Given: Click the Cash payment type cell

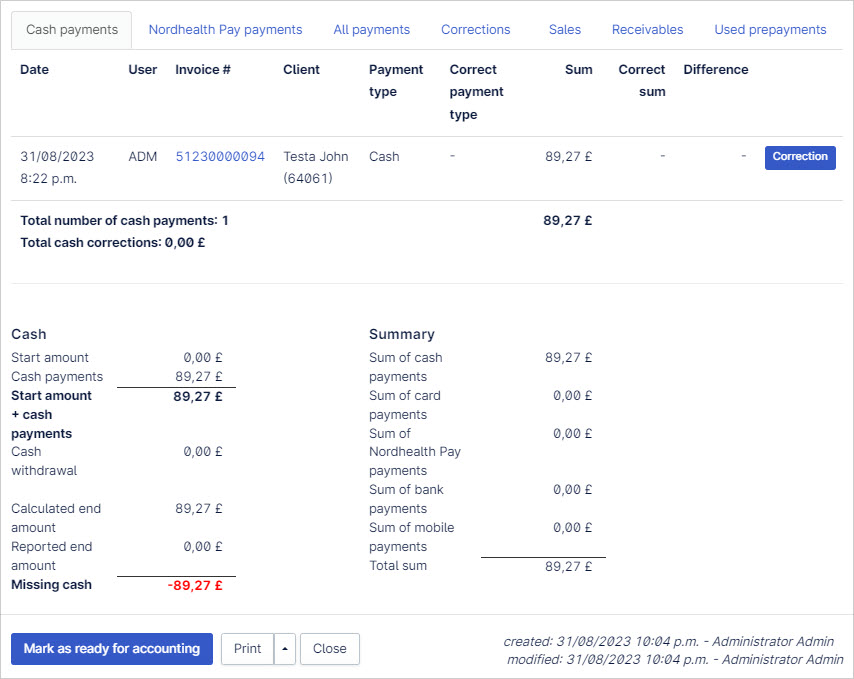Looking at the screenshot, I should point(384,157).
